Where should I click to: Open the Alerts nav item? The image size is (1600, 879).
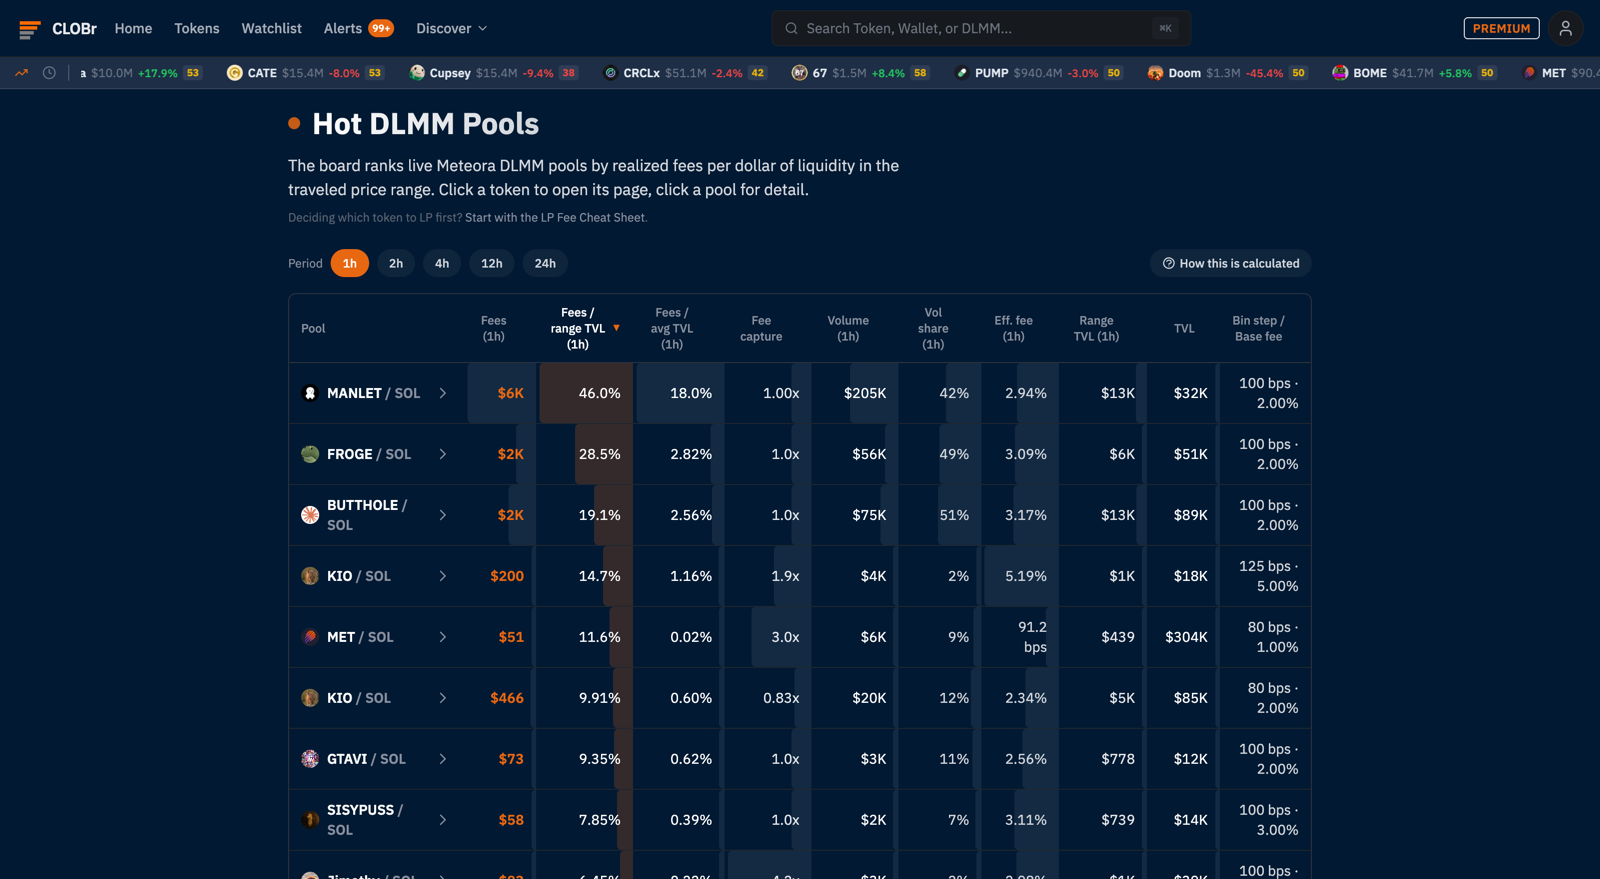click(x=343, y=28)
